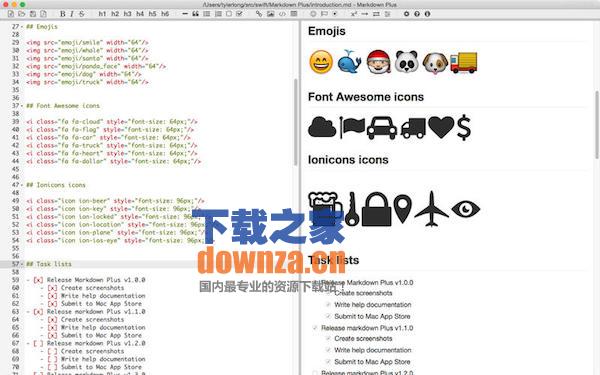Viewport: 600px width, 375px height.
Task: Toggle Create screenshots checkbox under v1.1.0 in preview
Action: click(328, 339)
